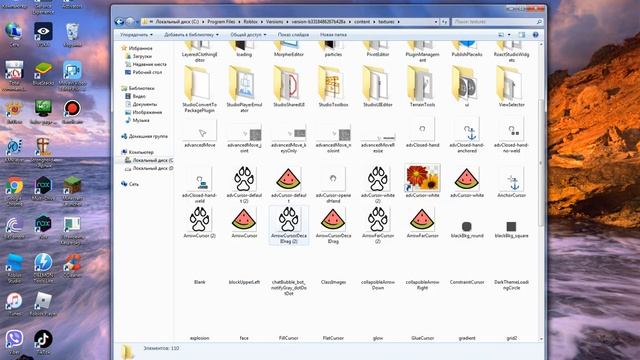Click the Viber desktop icon
640x360 pixels.
click(14, 342)
